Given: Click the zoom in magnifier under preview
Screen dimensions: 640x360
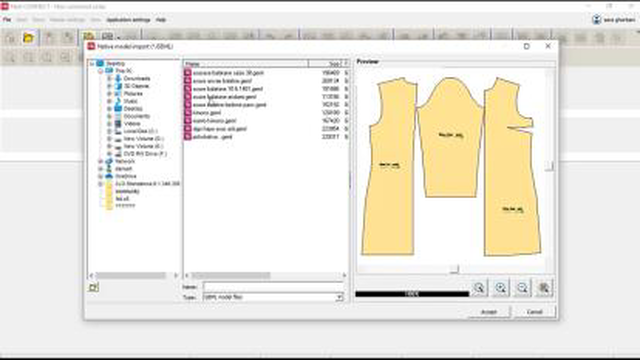Looking at the screenshot, I should (501, 287).
